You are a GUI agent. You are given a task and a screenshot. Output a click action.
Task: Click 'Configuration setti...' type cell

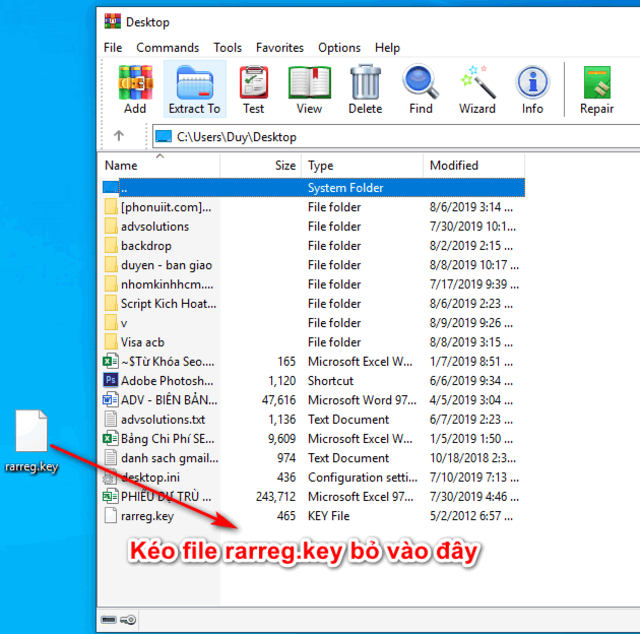[363, 478]
